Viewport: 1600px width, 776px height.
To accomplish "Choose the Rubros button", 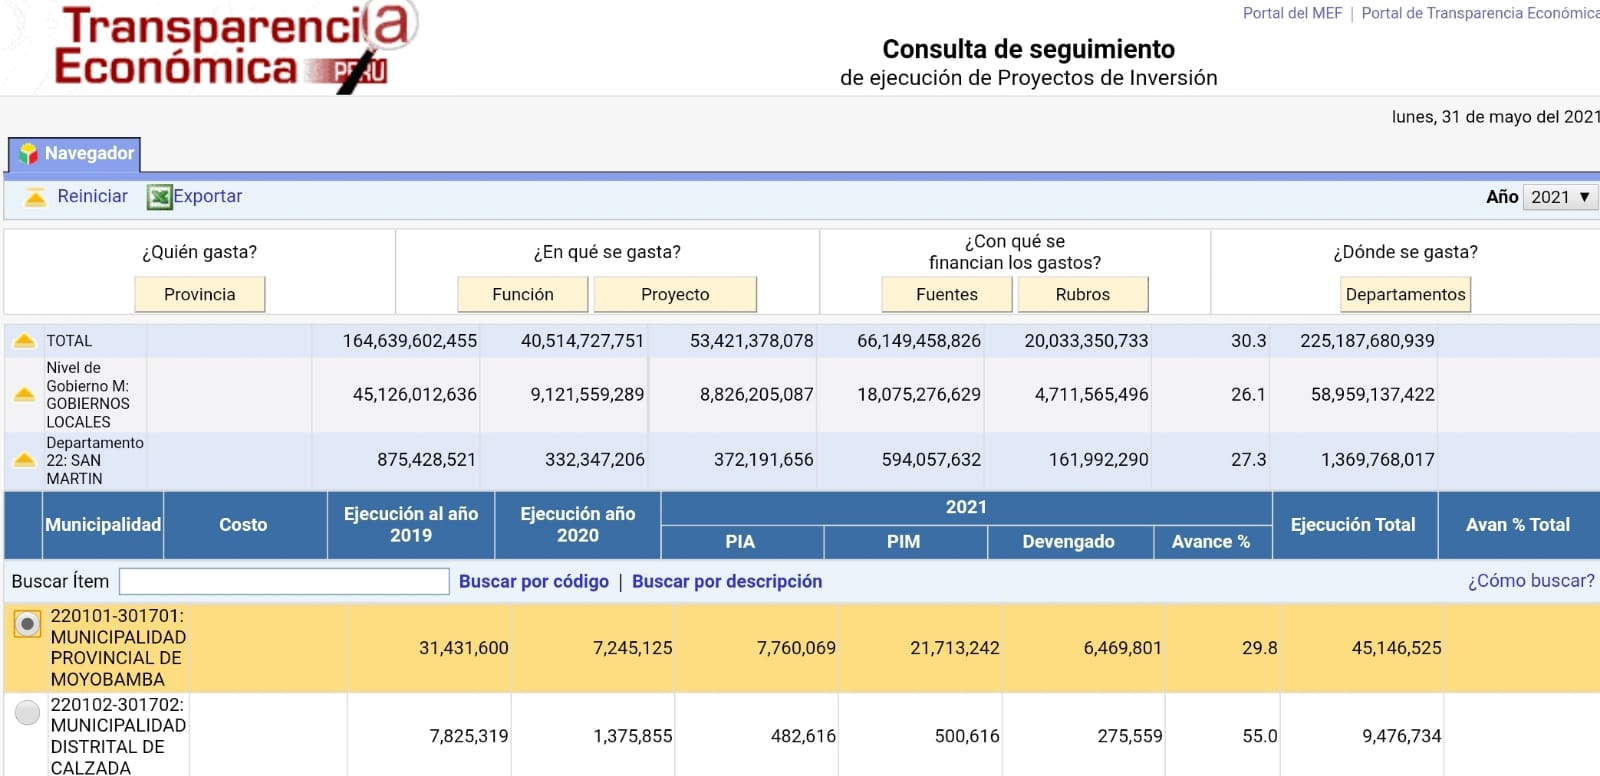I will coord(1082,294).
